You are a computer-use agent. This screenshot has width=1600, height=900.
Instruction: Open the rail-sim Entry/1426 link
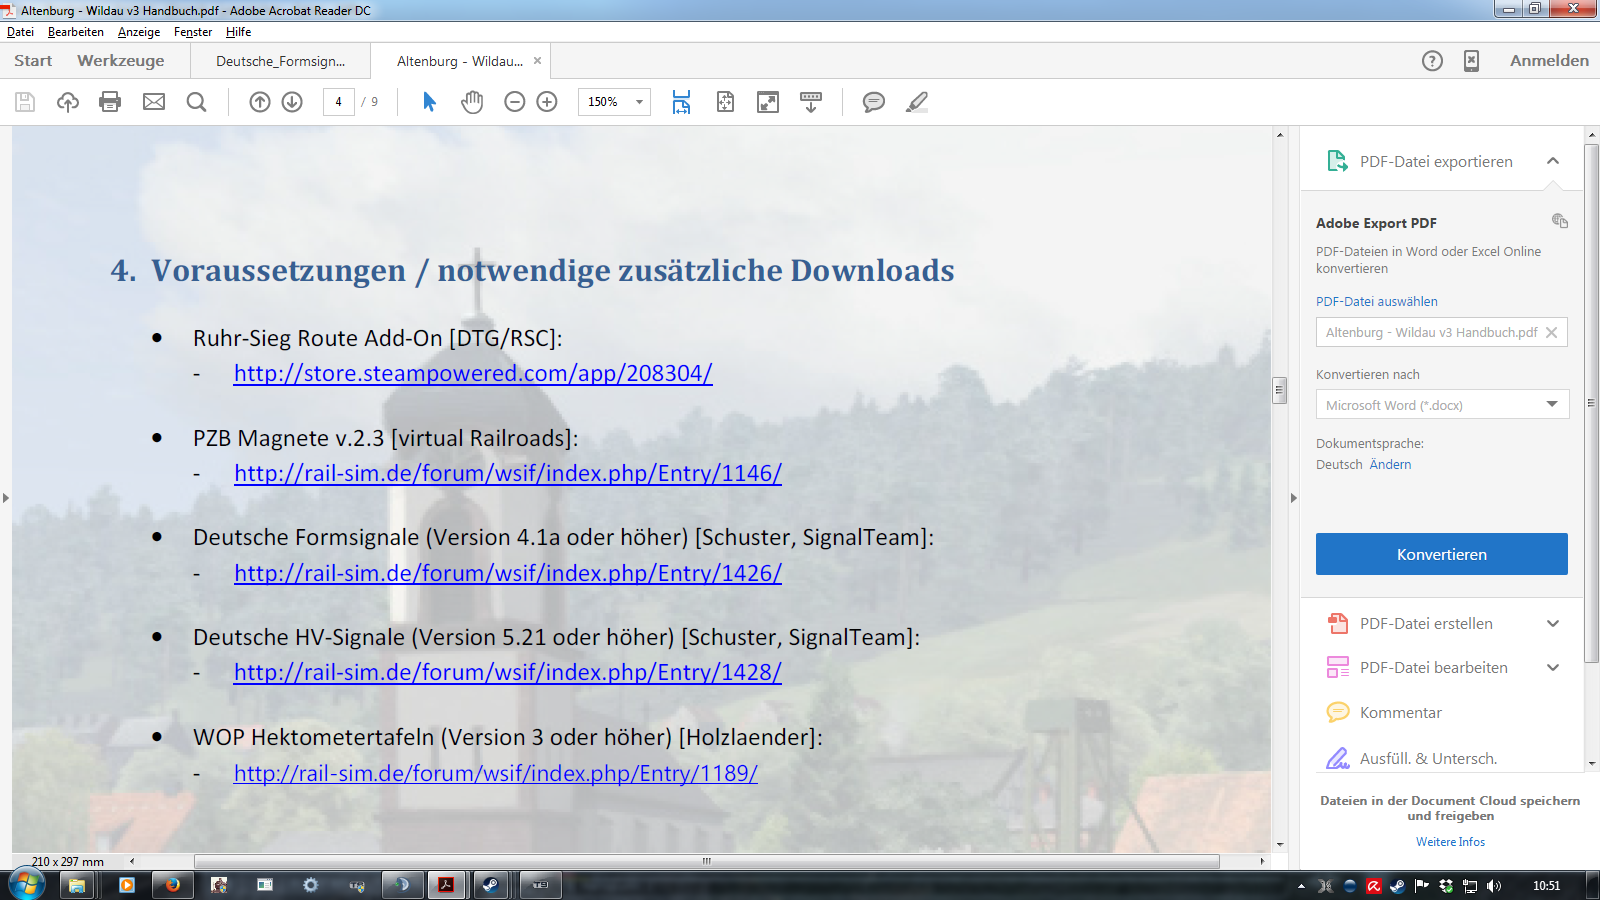coord(508,573)
